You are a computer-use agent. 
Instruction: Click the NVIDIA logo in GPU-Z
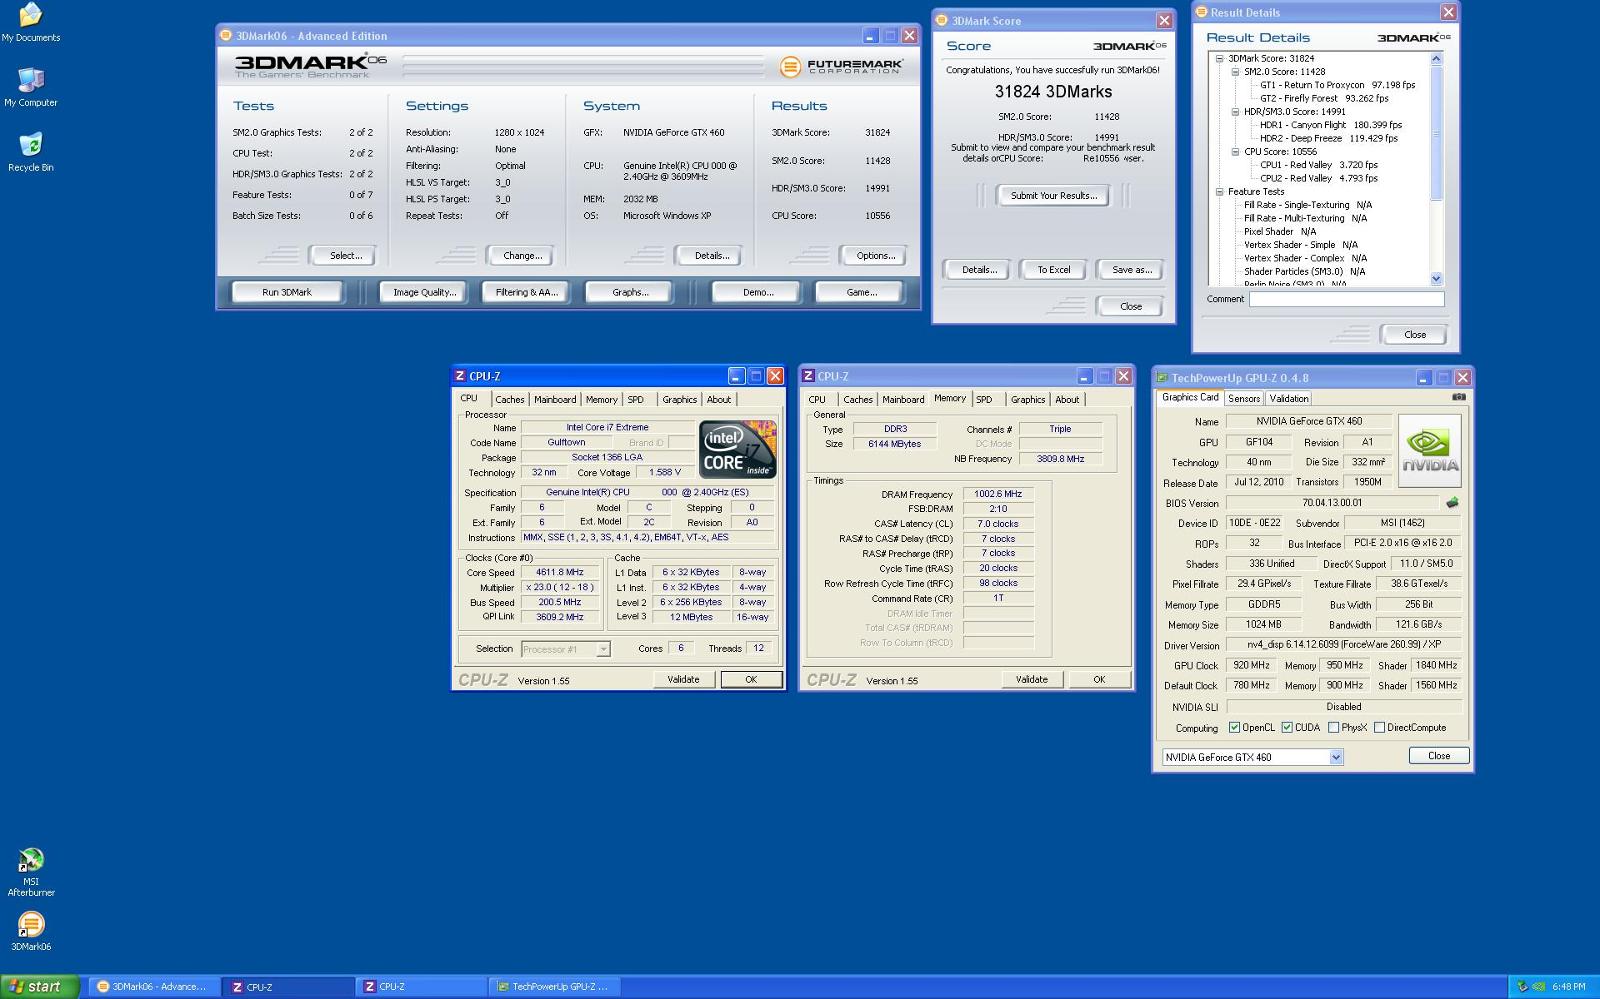click(1429, 450)
